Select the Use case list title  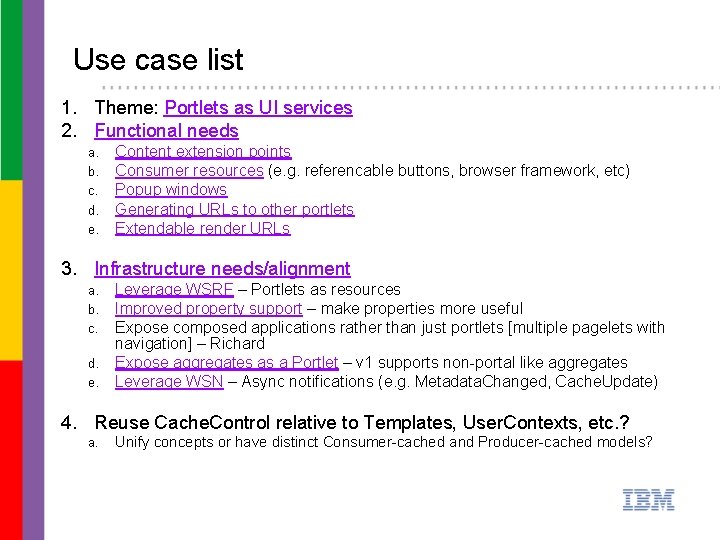[158, 60]
